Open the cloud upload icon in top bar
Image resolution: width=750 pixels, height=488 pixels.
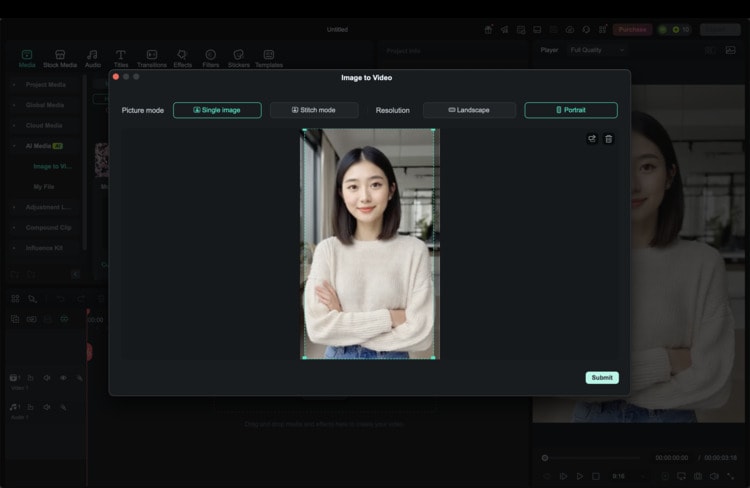pos(570,30)
